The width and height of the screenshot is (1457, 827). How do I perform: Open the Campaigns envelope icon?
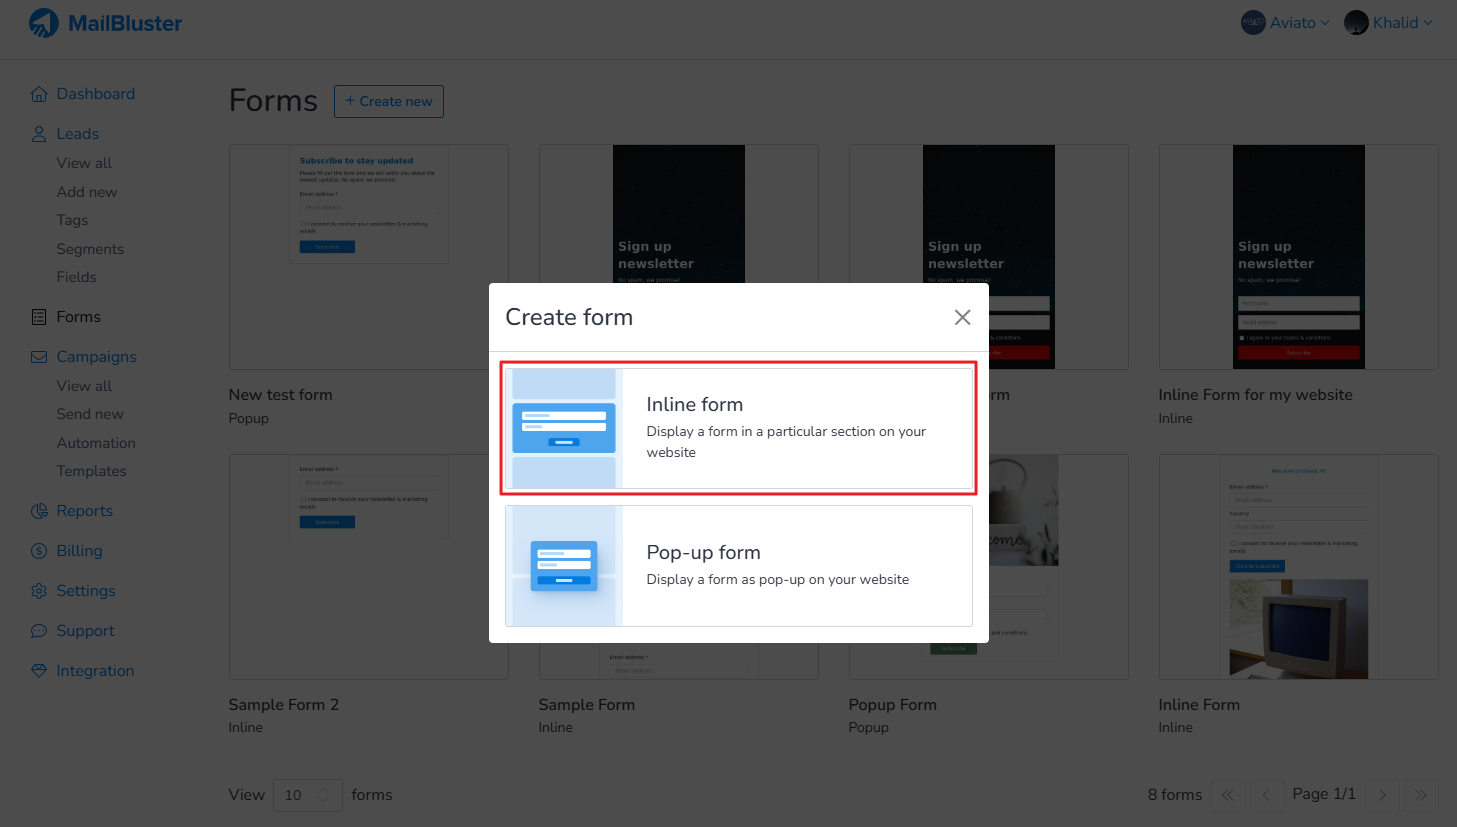pyautogui.click(x=38, y=356)
